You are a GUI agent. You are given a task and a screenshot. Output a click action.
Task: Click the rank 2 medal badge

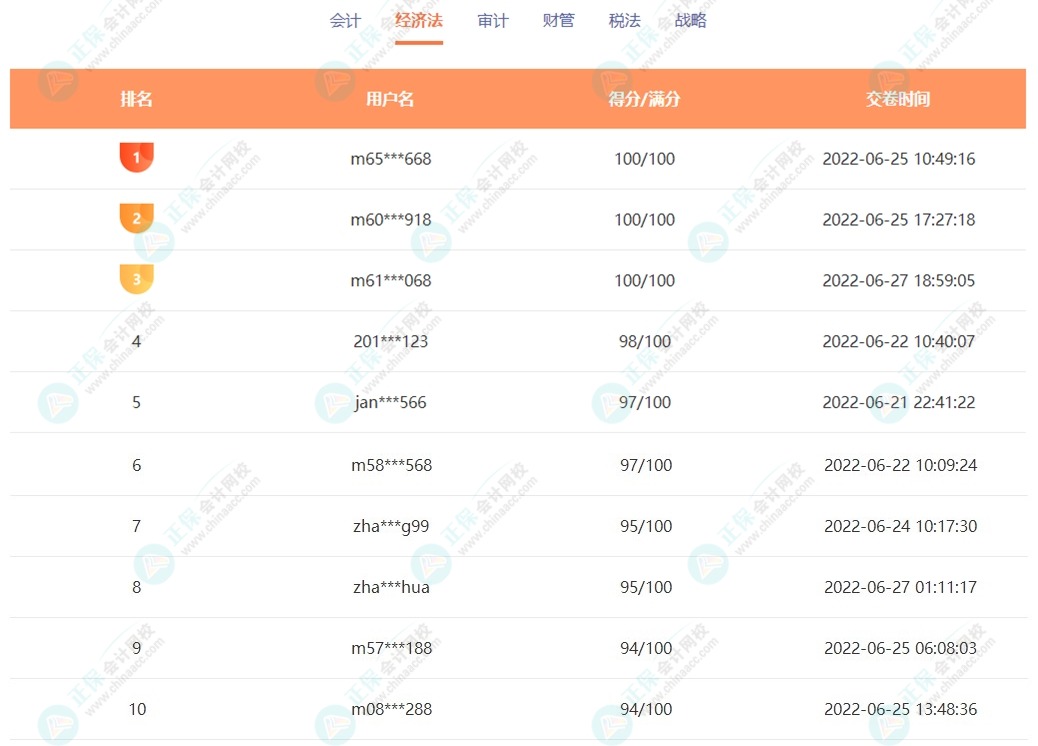click(x=136, y=218)
